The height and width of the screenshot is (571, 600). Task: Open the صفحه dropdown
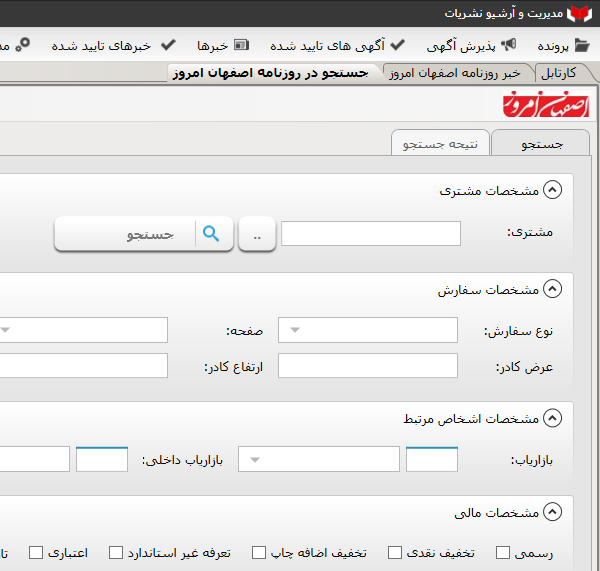pos(83,330)
